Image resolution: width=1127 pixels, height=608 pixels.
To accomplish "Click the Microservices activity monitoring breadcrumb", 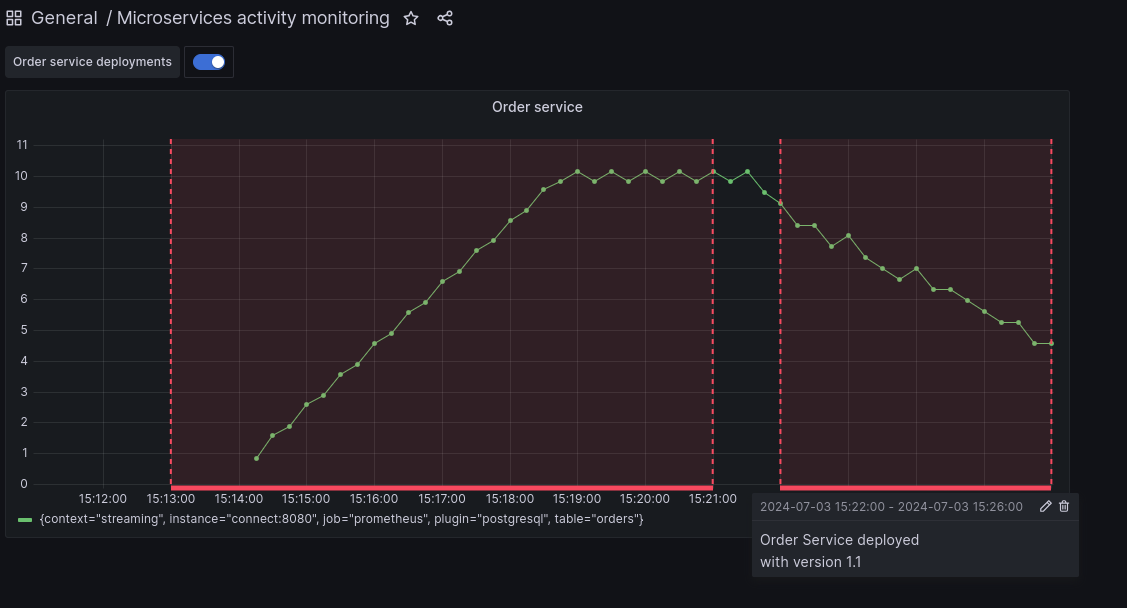I will 252,17.
